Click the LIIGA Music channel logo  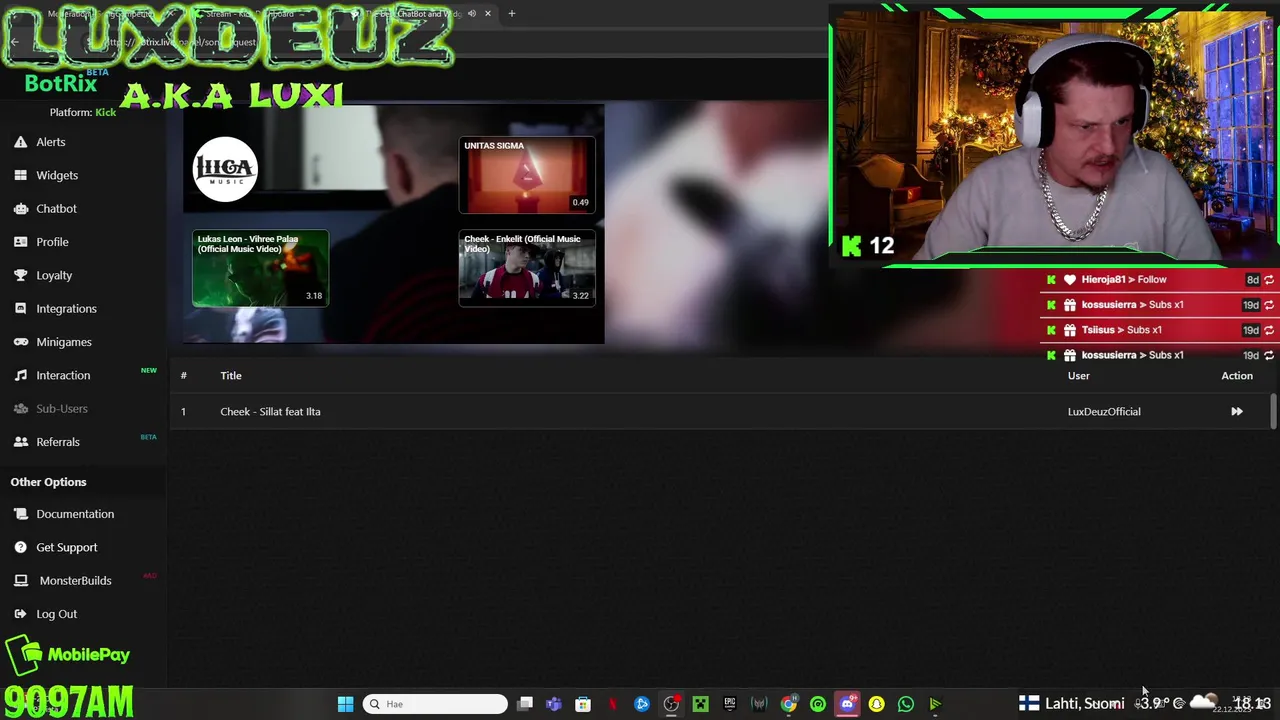point(225,170)
